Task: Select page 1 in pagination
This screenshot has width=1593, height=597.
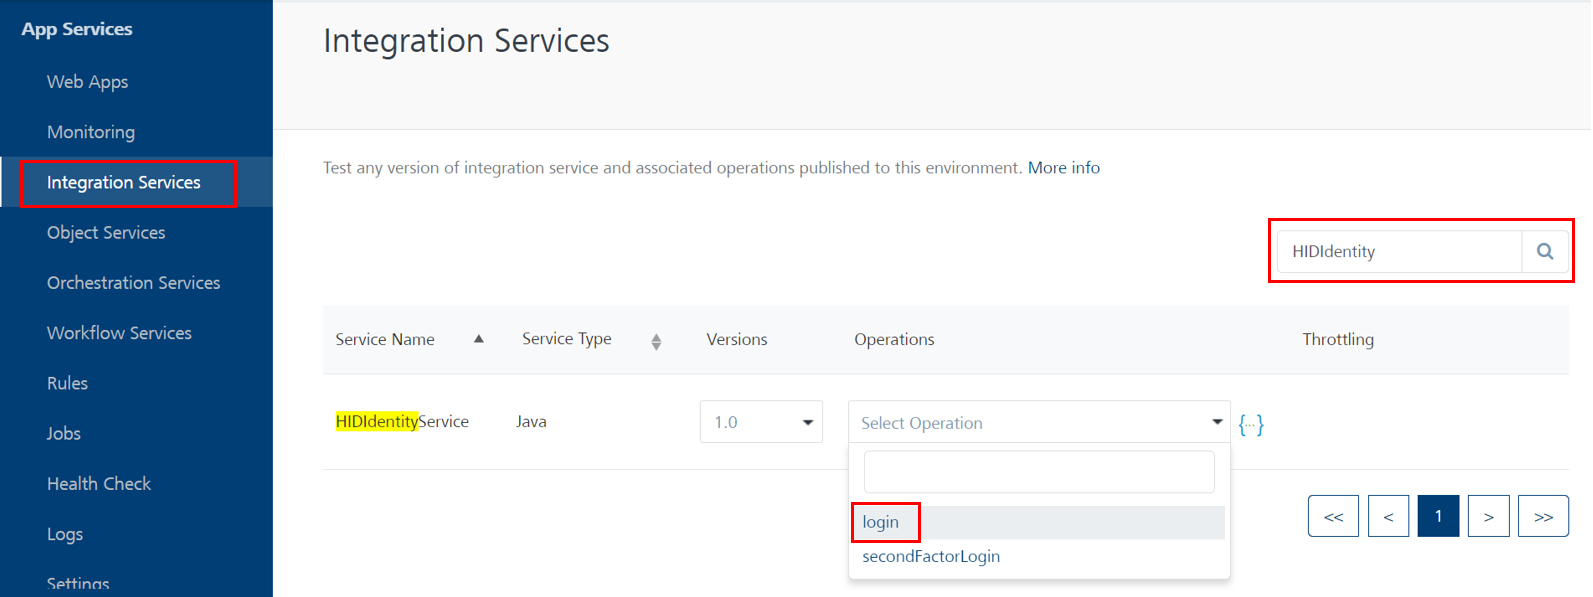Action: click(1438, 516)
